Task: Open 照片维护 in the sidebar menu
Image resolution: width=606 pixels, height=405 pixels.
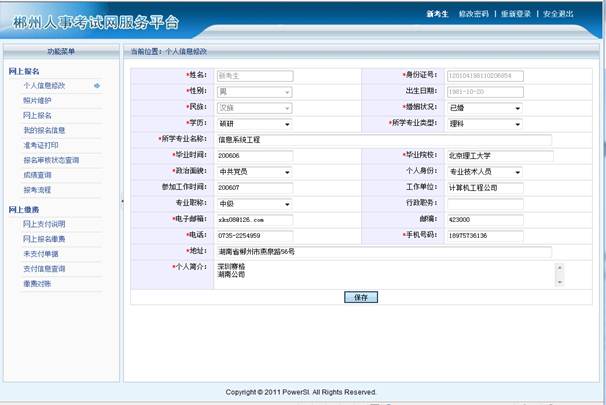Action: point(37,101)
